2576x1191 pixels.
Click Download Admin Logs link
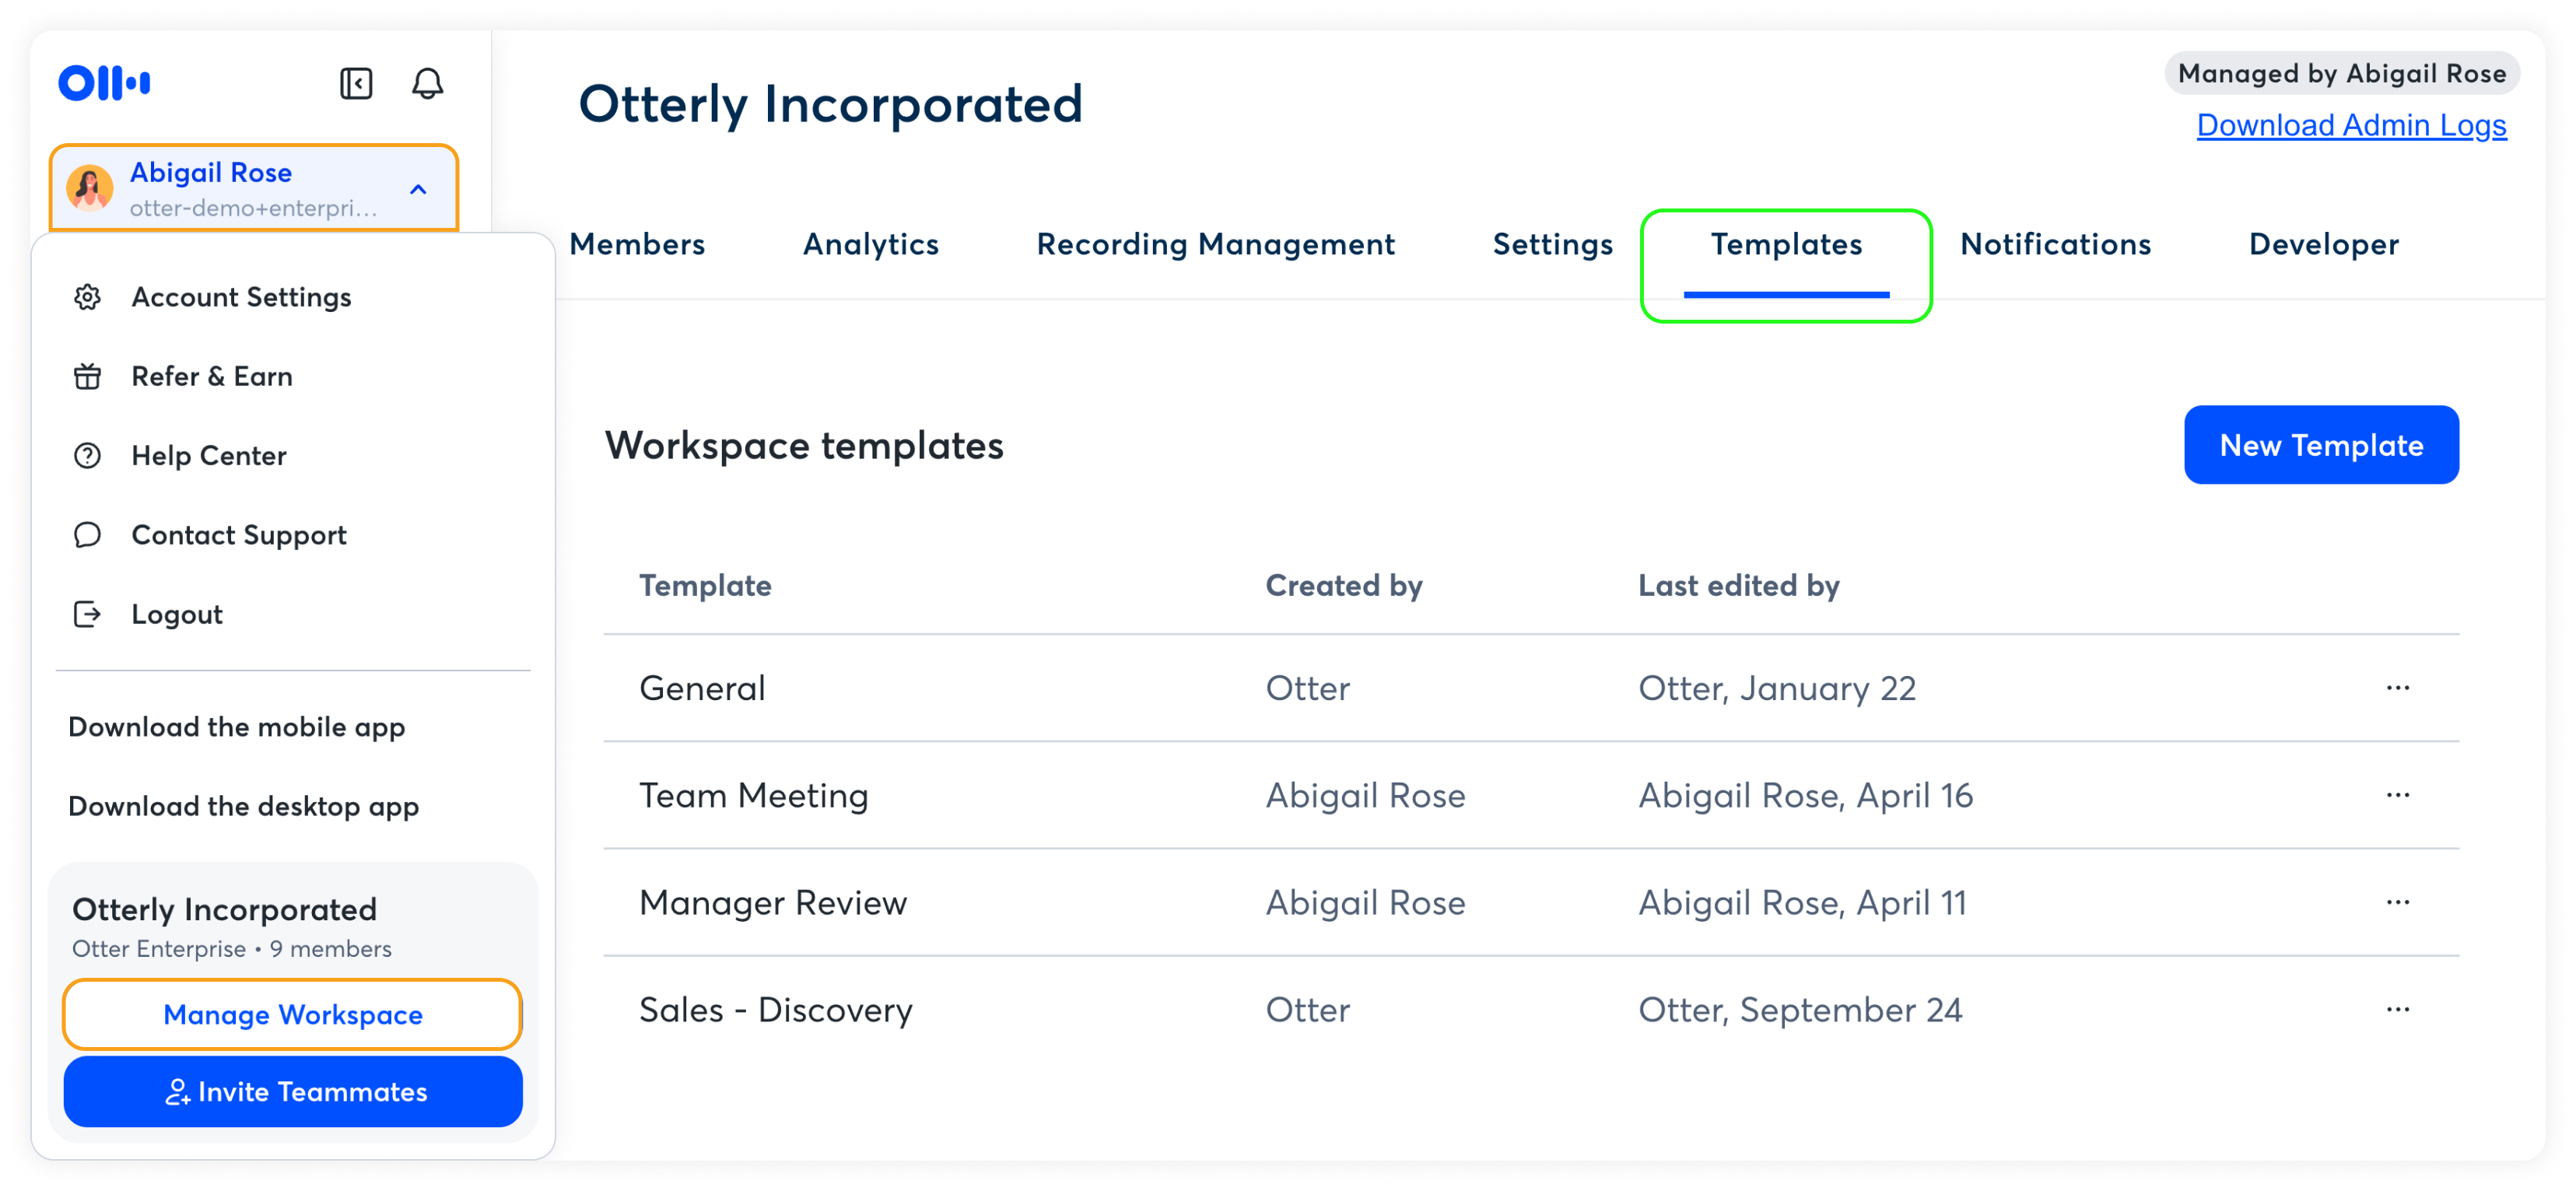click(2350, 125)
